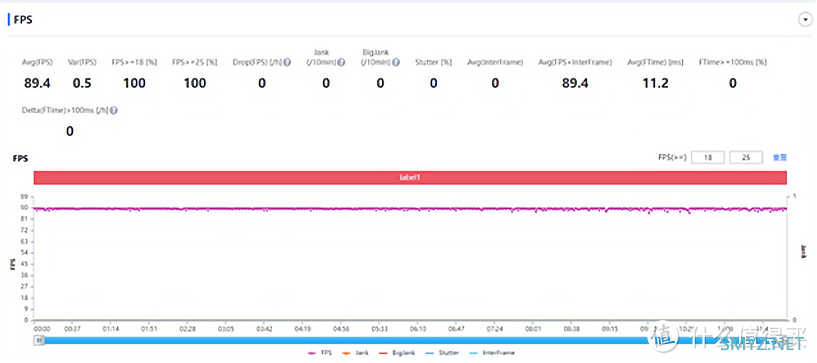Select the red label1 bar
This screenshot has height=363, width=817.
tap(410, 178)
